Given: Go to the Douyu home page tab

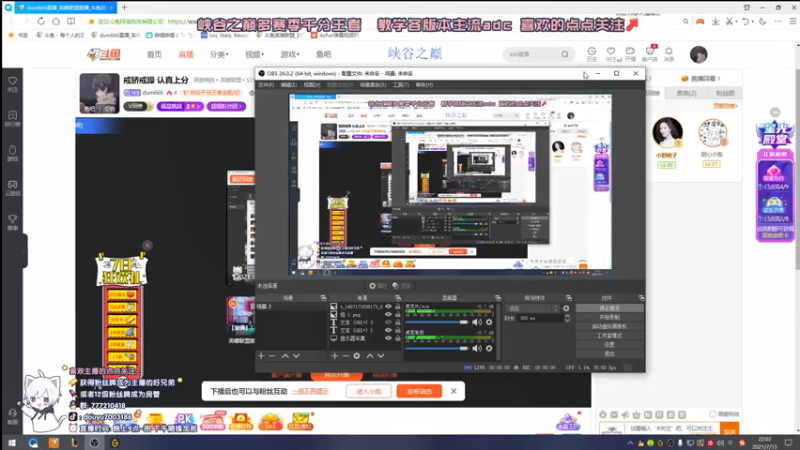Looking at the screenshot, I should (154, 54).
